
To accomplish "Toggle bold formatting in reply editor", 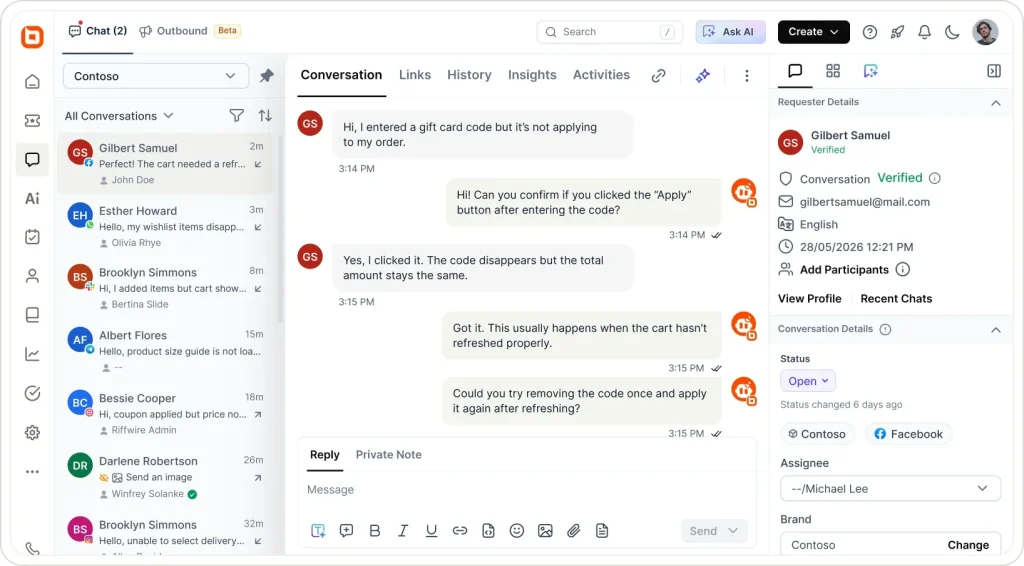I will pos(375,531).
